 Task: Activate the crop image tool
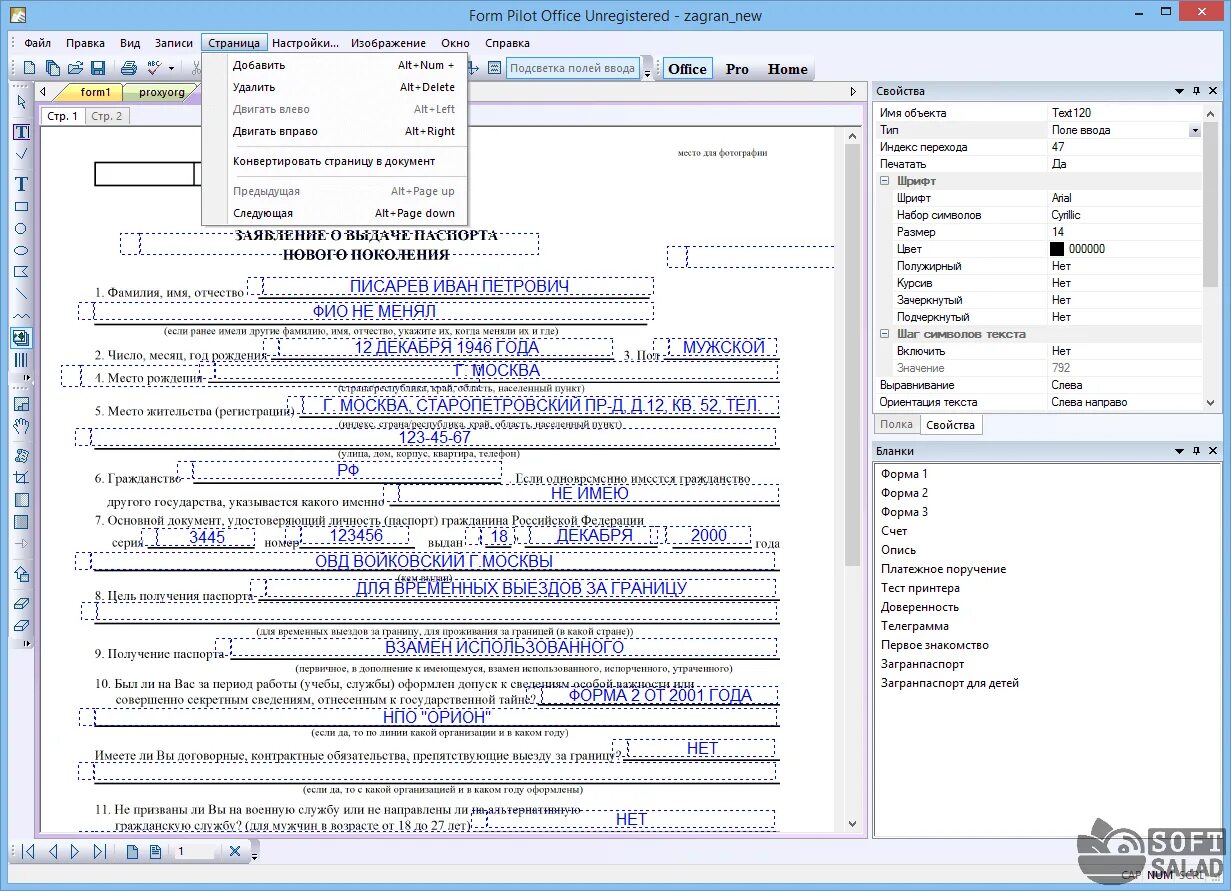tap(21, 478)
